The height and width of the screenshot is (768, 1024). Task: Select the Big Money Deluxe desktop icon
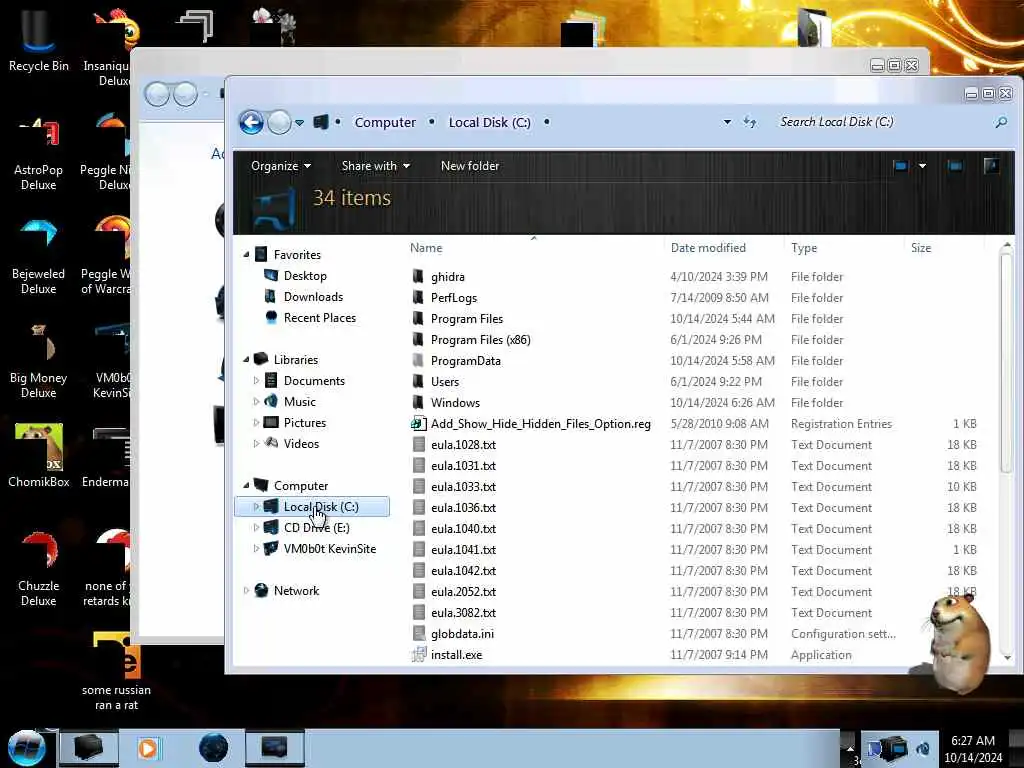(x=39, y=361)
